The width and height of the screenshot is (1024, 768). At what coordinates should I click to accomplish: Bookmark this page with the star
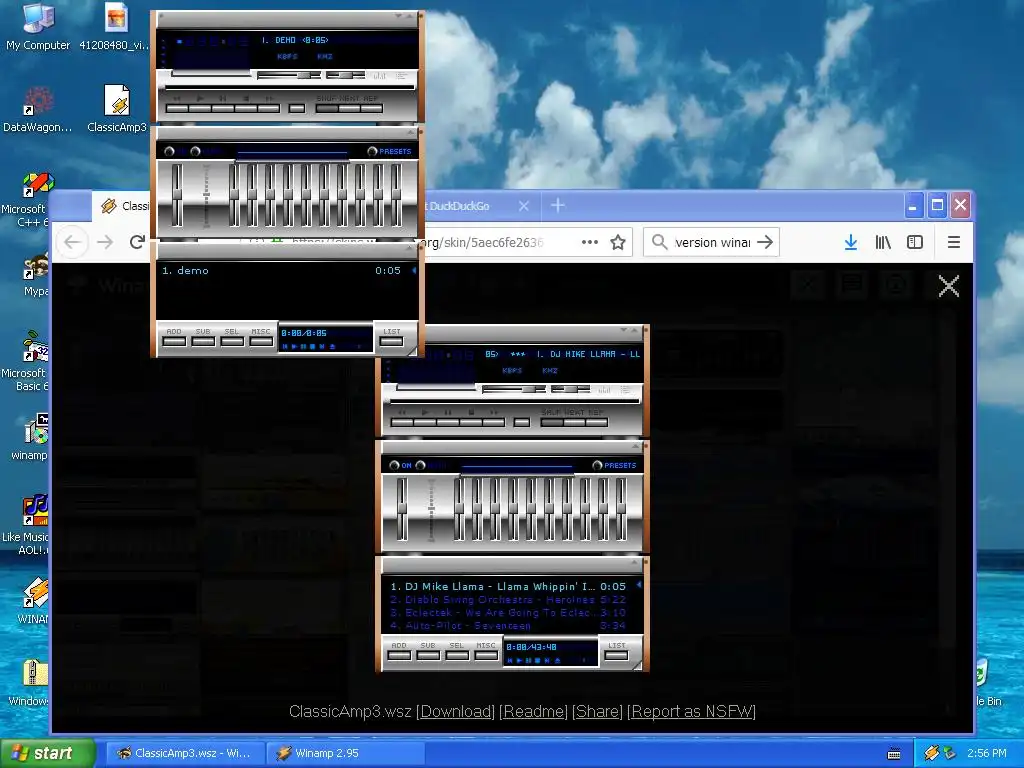click(x=618, y=242)
